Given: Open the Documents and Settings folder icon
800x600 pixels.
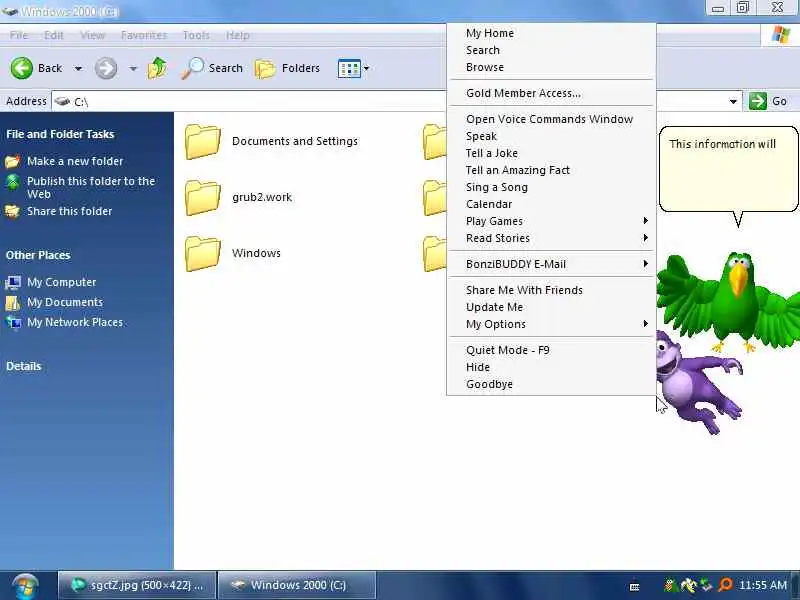Looking at the screenshot, I should coord(203,141).
